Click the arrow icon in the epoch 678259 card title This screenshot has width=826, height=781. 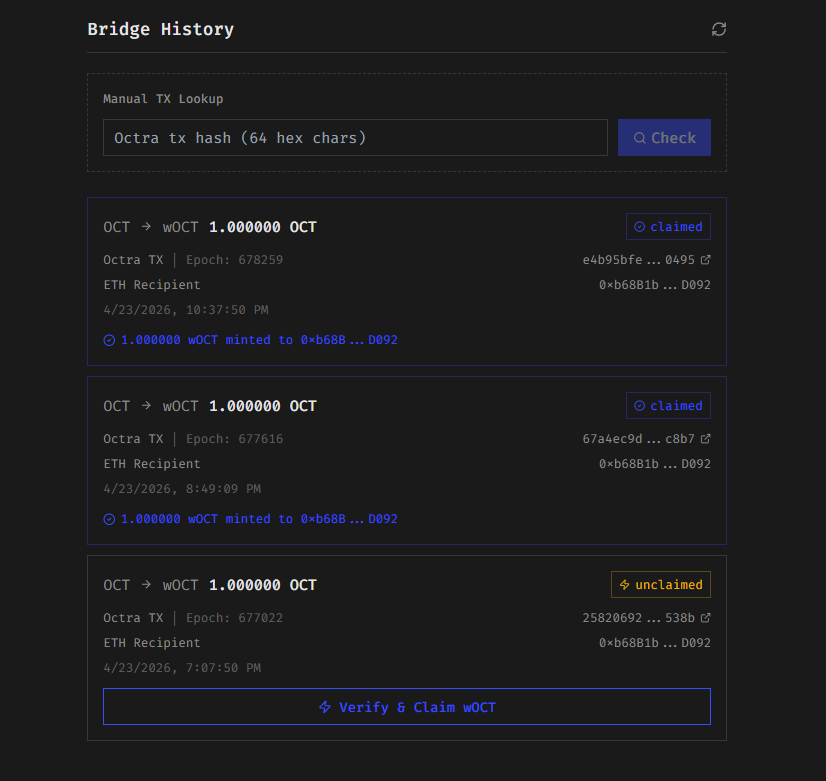pos(146,226)
